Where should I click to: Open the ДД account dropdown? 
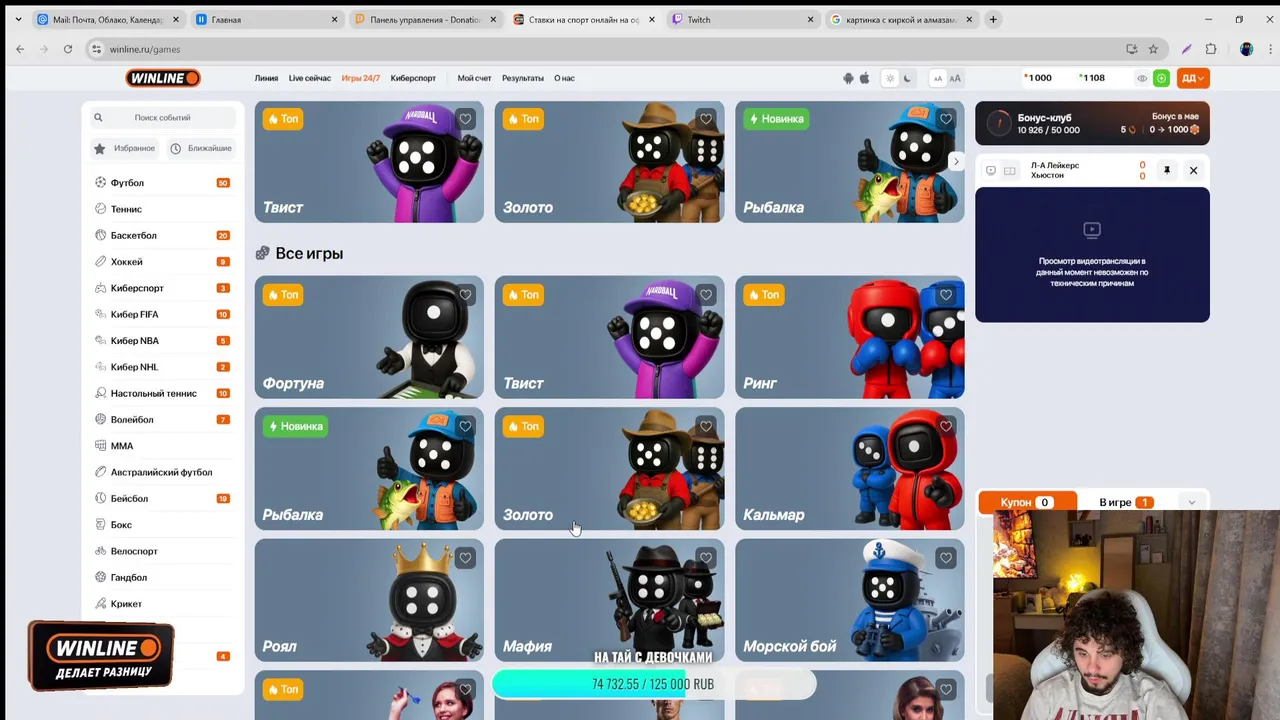(1192, 78)
